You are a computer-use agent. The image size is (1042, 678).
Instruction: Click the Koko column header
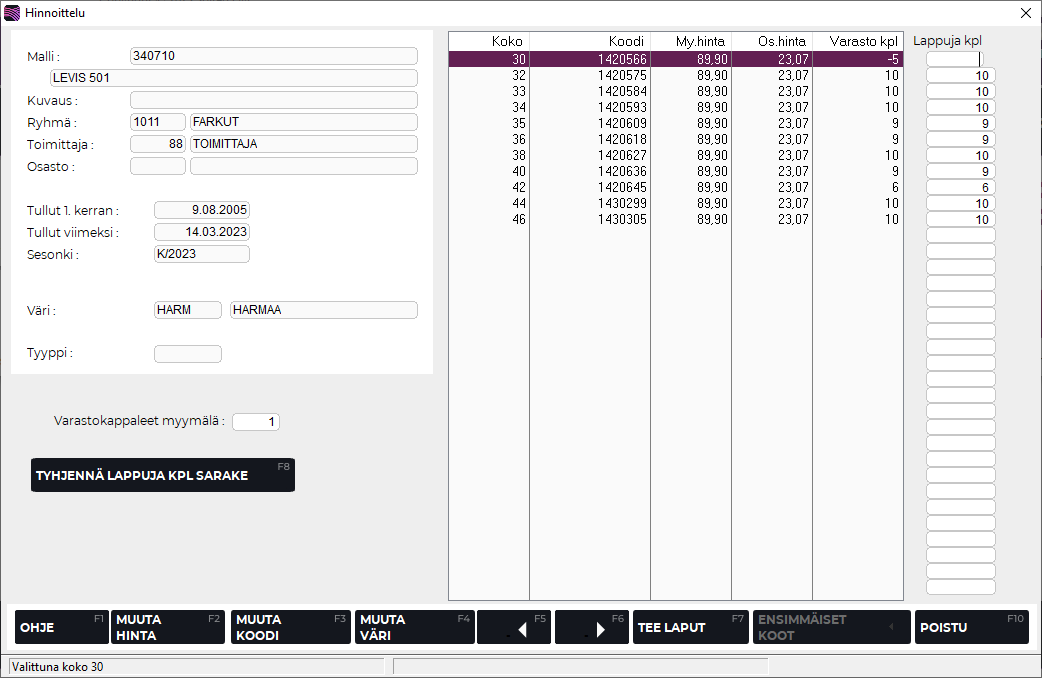(x=489, y=41)
